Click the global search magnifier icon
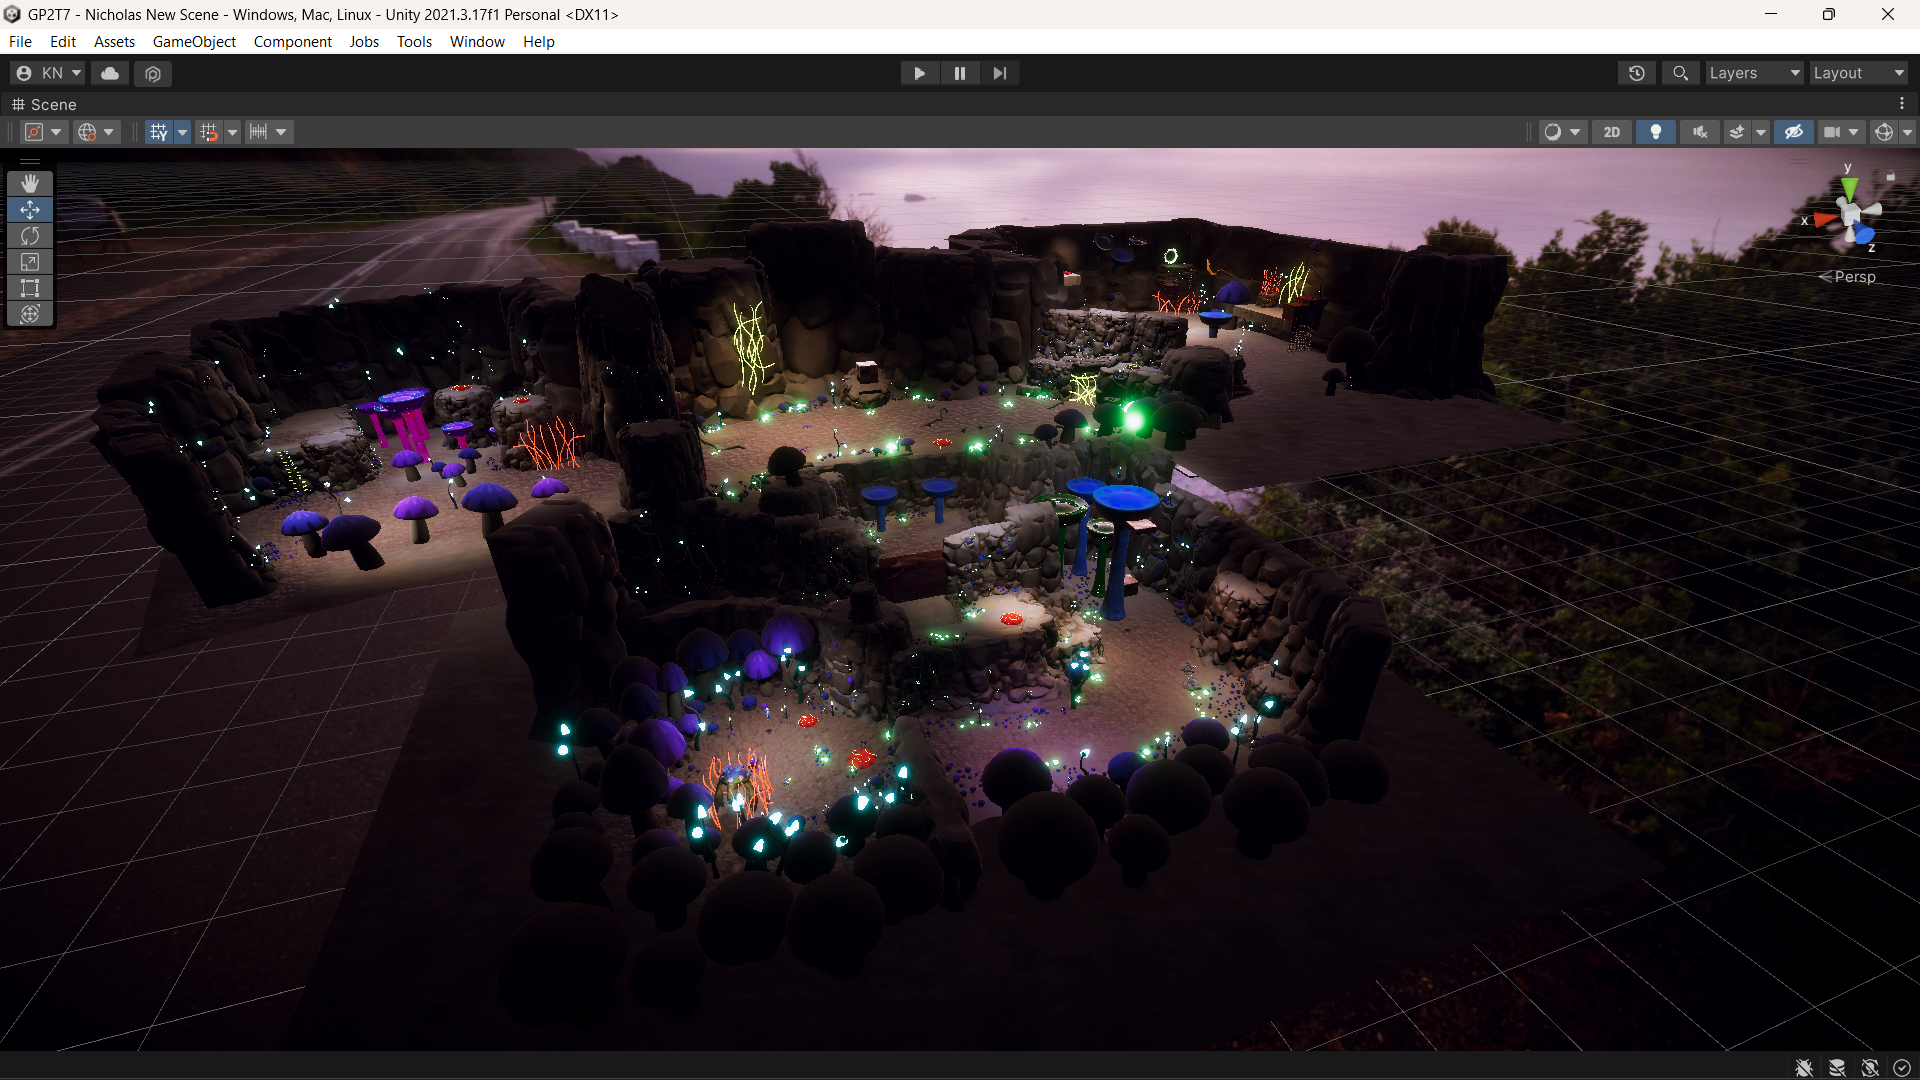Image resolution: width=1920 pixels, height=1080 pixels. [1680, 73]
